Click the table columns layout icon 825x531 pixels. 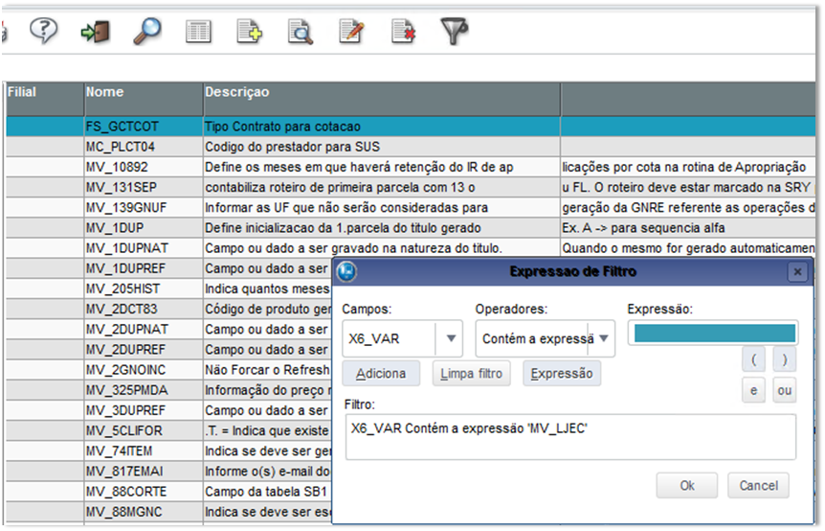(199, 32)
